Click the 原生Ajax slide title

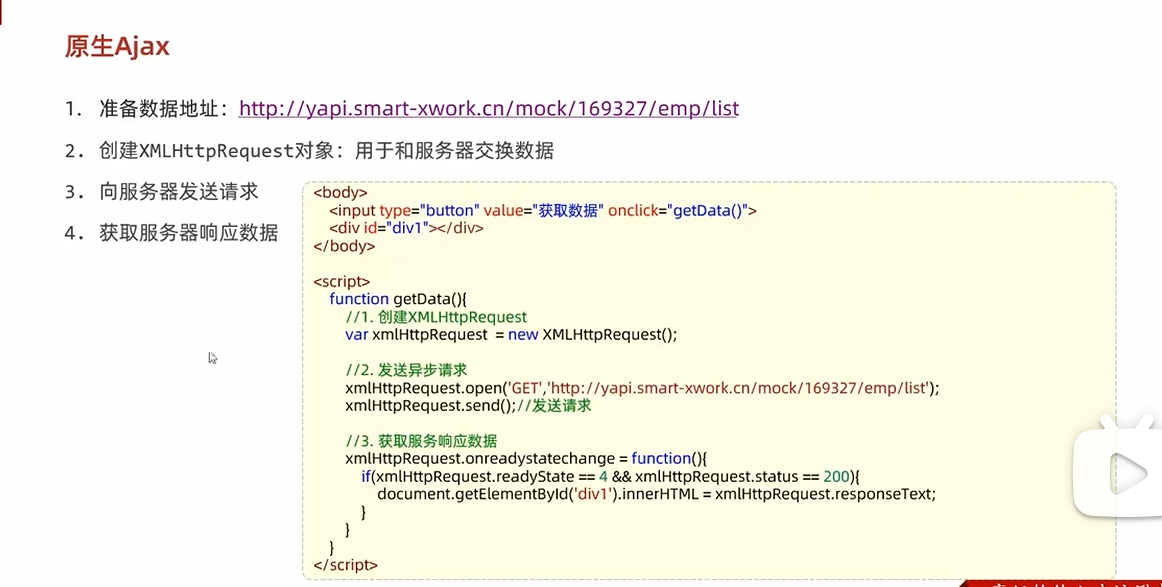(117, 46)
